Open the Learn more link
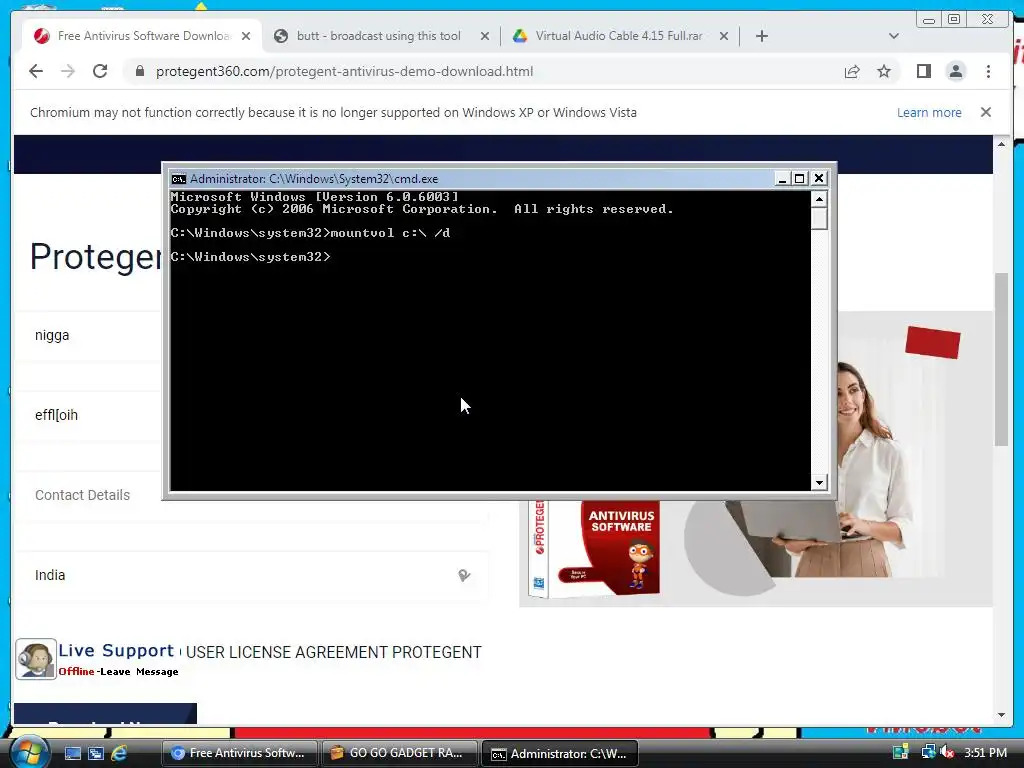This screenshot has width=1024, height=768. [x=929, y=112]
